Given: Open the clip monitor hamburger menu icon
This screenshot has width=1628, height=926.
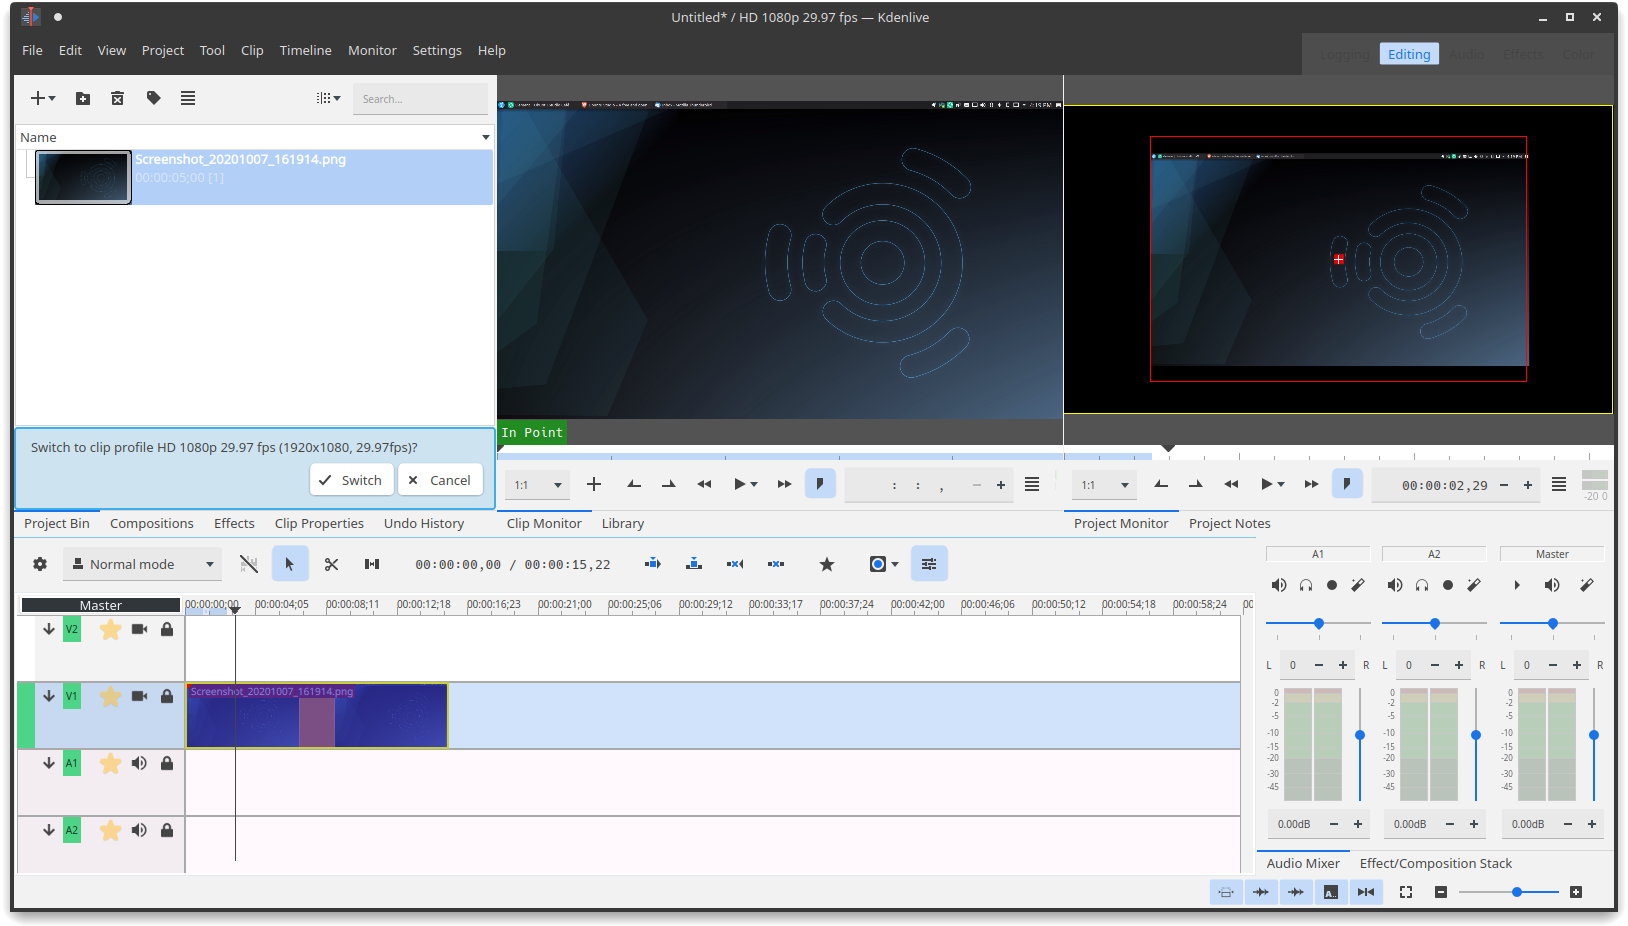Looking at the screenshot, I should click(x=1032, y=484).
